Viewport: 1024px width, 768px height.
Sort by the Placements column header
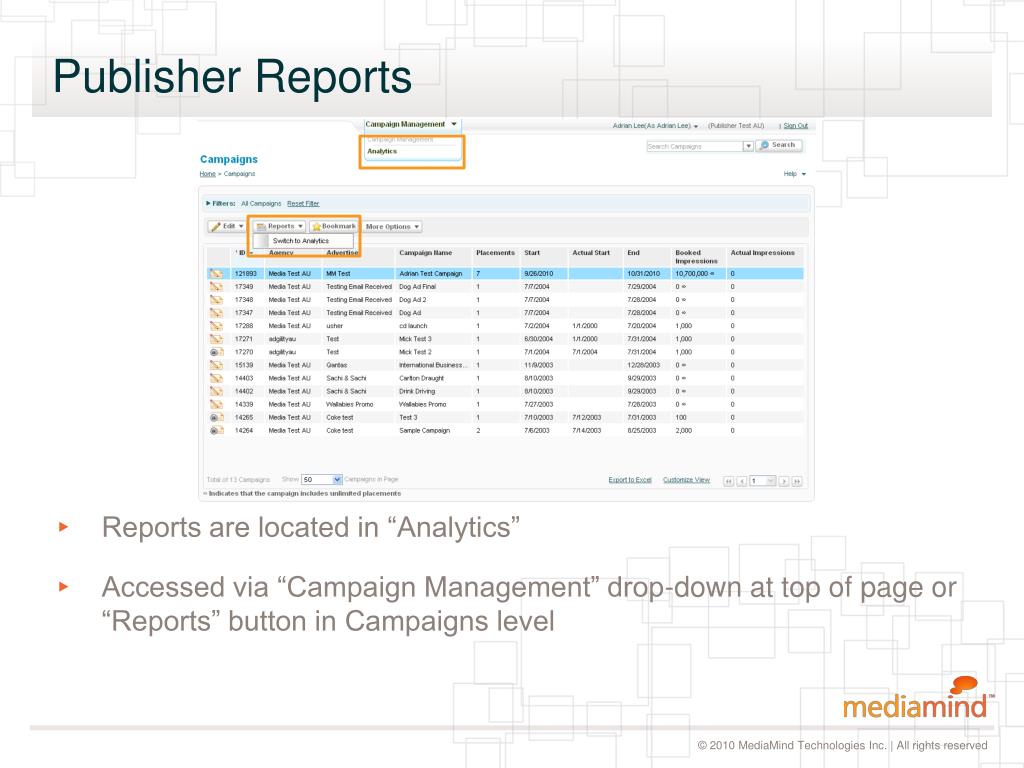coord(495,253)
